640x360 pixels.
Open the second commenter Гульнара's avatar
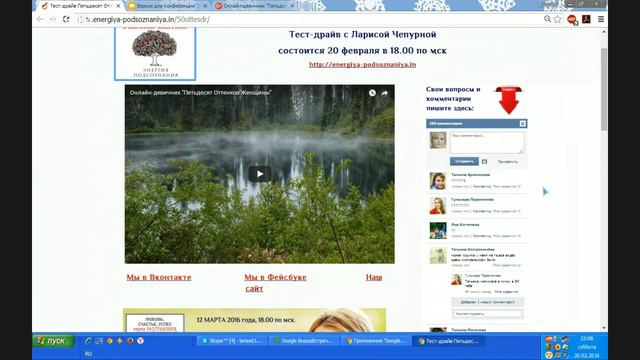click(x=438, y=206)
